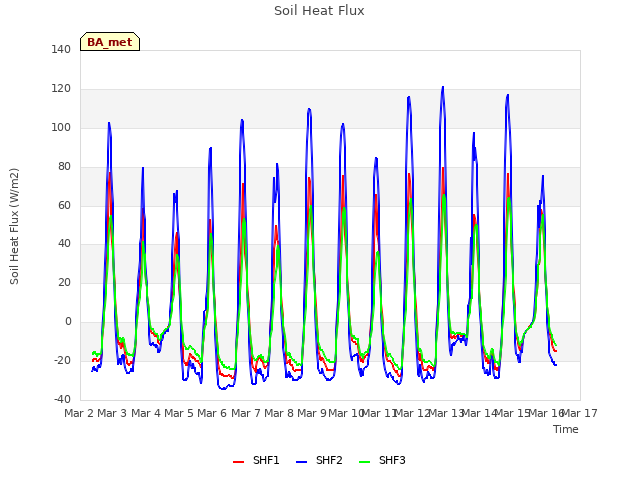Viewport: 640px width, 480px height.
Task: Toggle the SHF2 legend entry
Action: tap(319, 460)
